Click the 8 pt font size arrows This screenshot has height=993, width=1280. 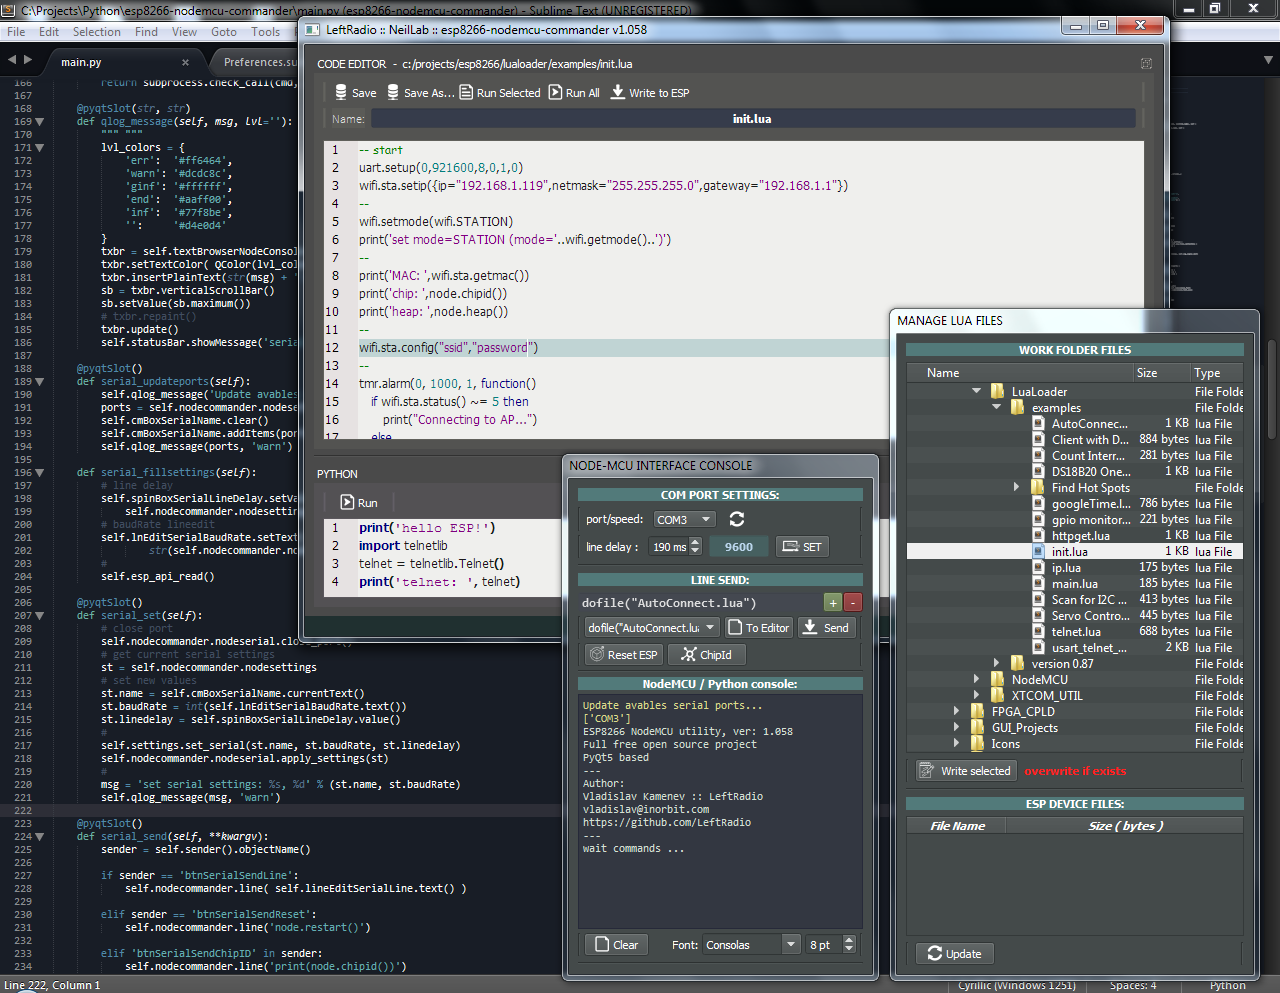pyautogui.click(x=849, y=944)
